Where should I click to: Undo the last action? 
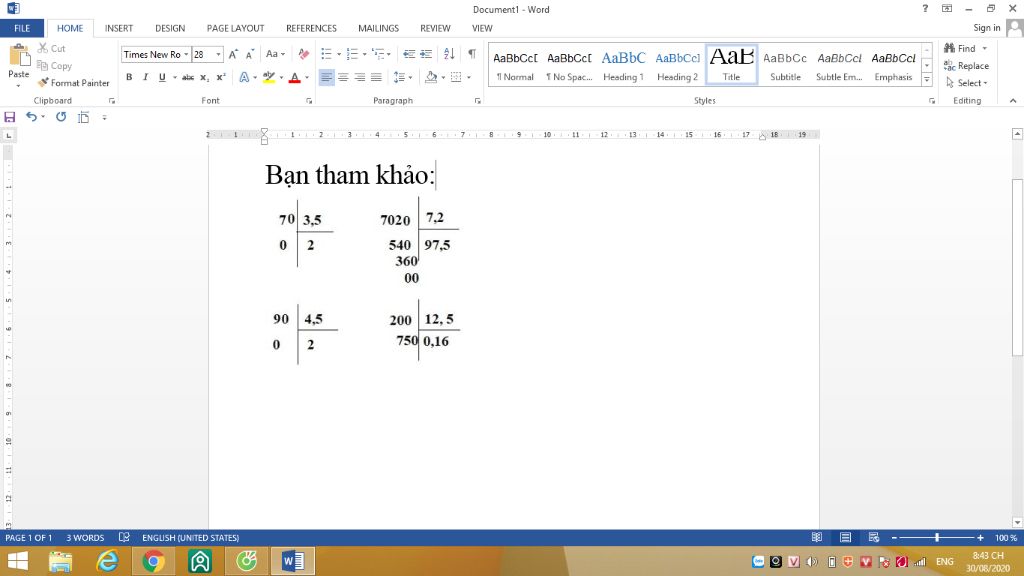coord(31,116)
